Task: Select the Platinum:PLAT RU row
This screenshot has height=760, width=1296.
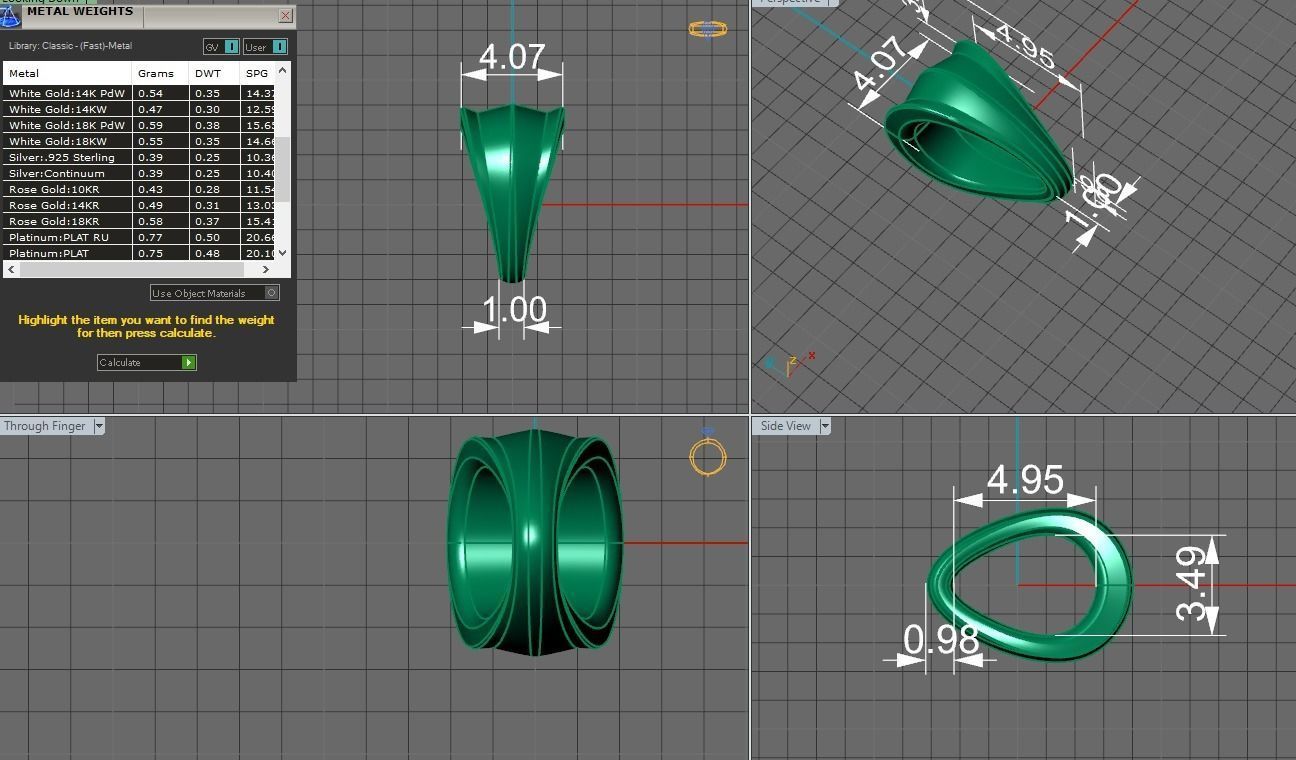Action: [139, 237]
